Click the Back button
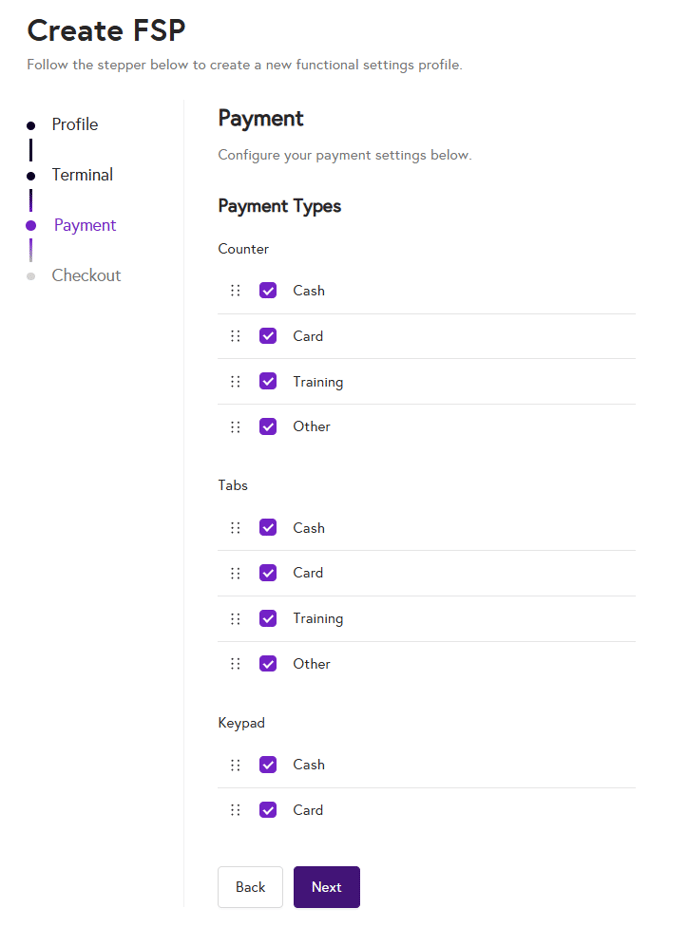This screenshot has height=946, width=688. (x=250, y=887)
